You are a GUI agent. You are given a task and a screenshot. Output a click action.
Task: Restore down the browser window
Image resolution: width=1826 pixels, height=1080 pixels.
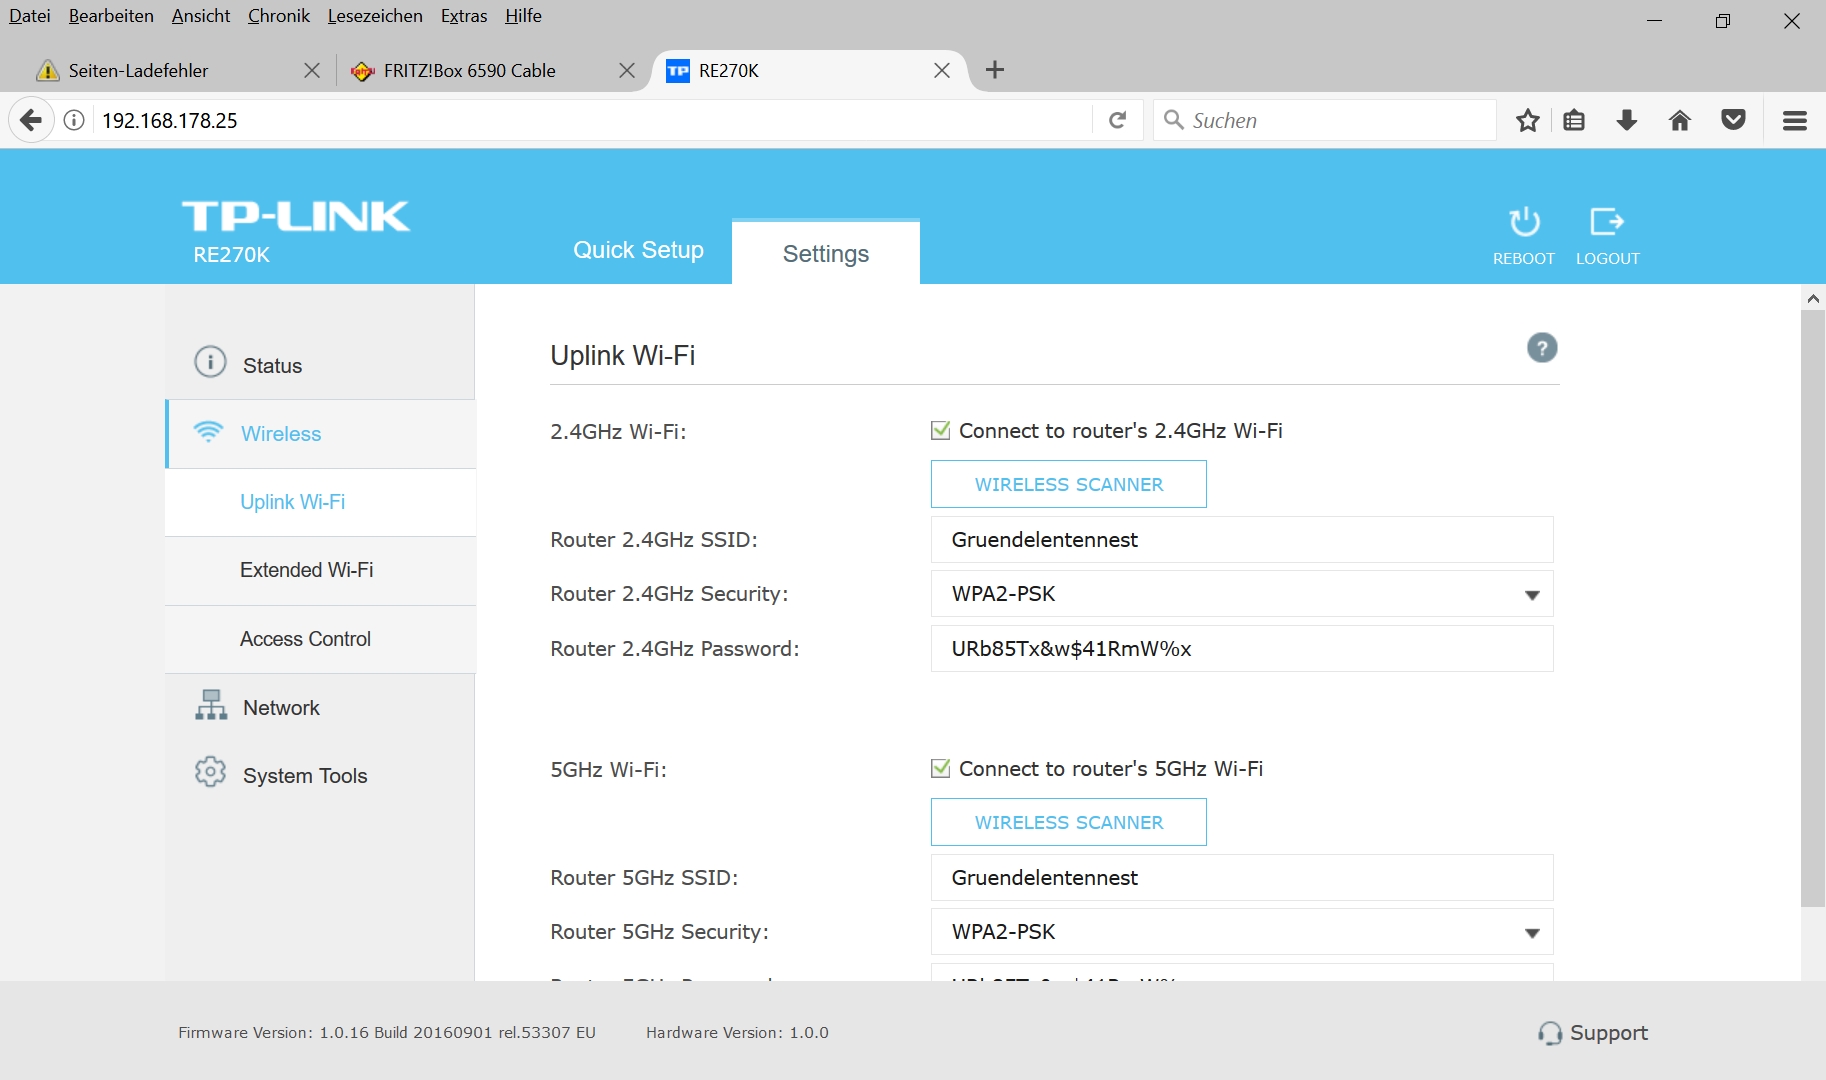[1722, 21]
